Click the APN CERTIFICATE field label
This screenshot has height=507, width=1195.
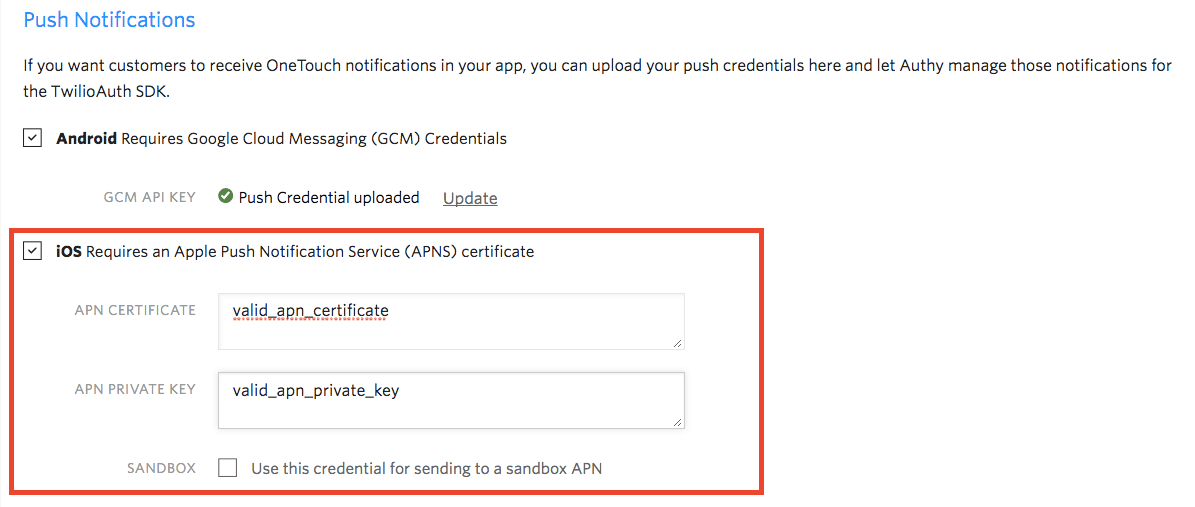[135, 310]
